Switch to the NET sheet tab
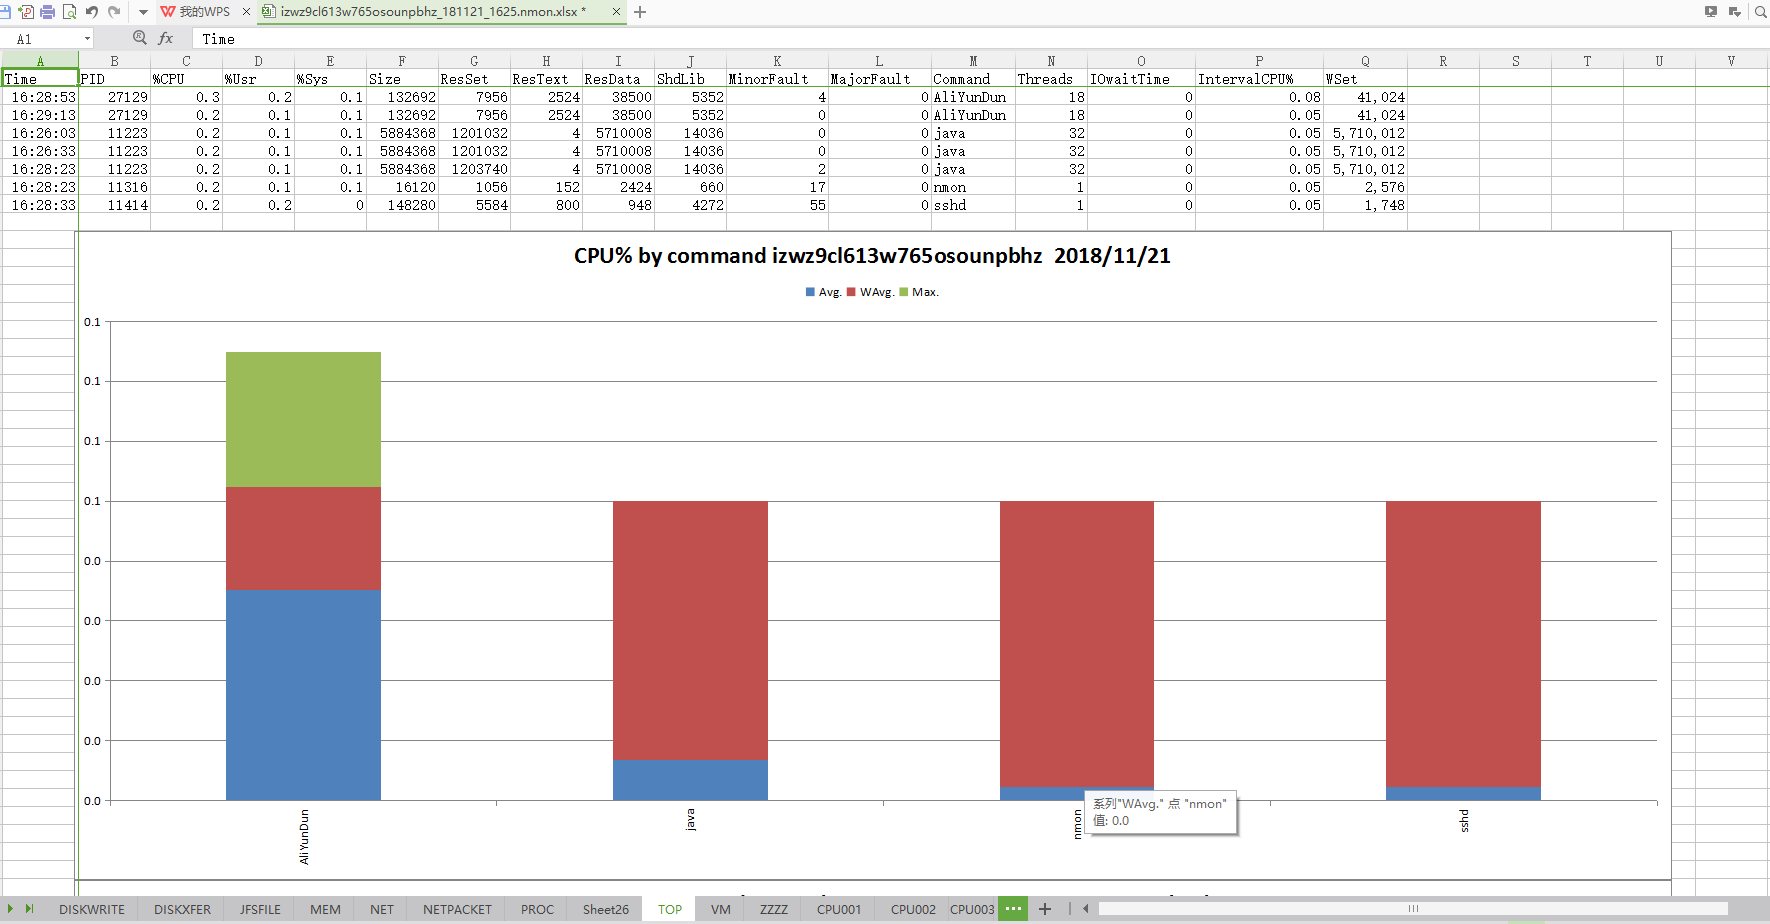This screenshot has height=924, width=1770. 382,910
